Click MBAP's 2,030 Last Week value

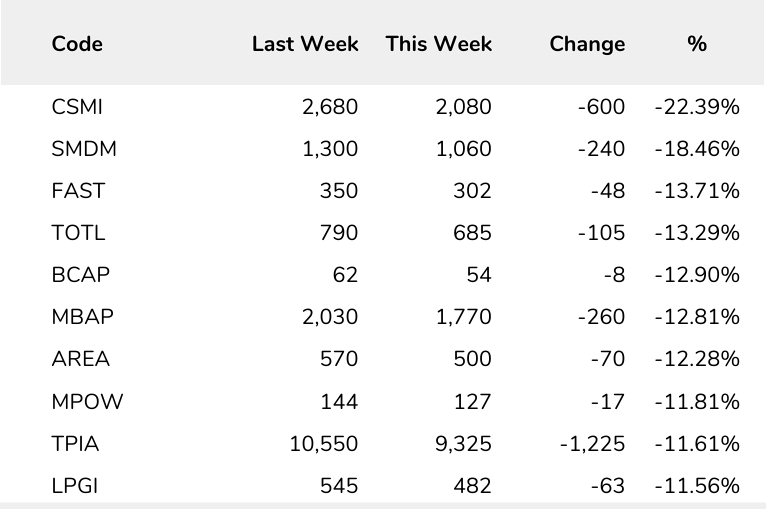(x=329, y=317)
